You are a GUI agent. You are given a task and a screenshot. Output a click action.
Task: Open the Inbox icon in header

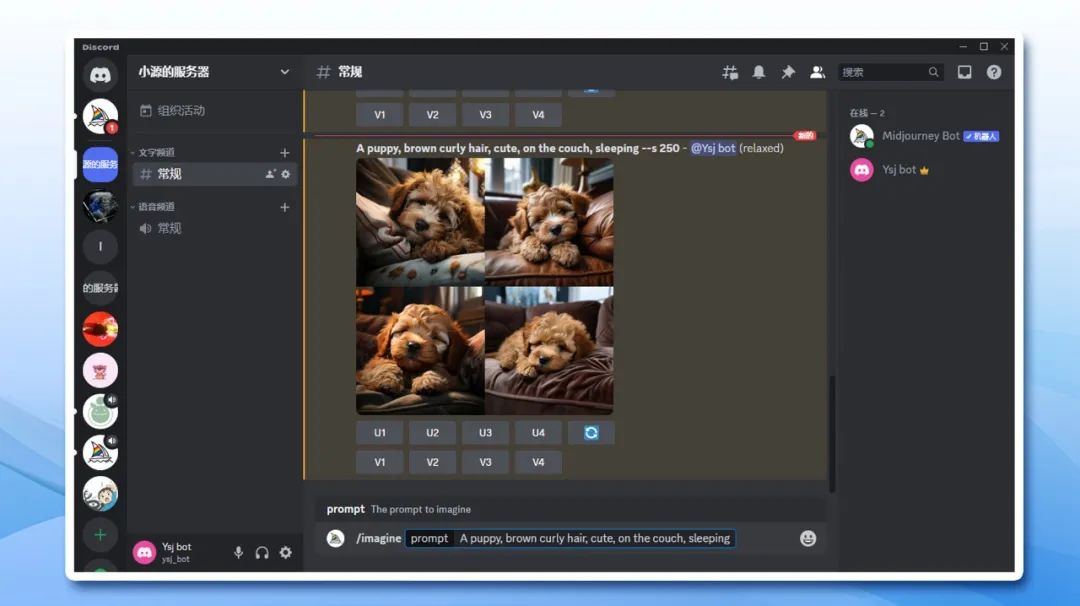click(964, 72)
